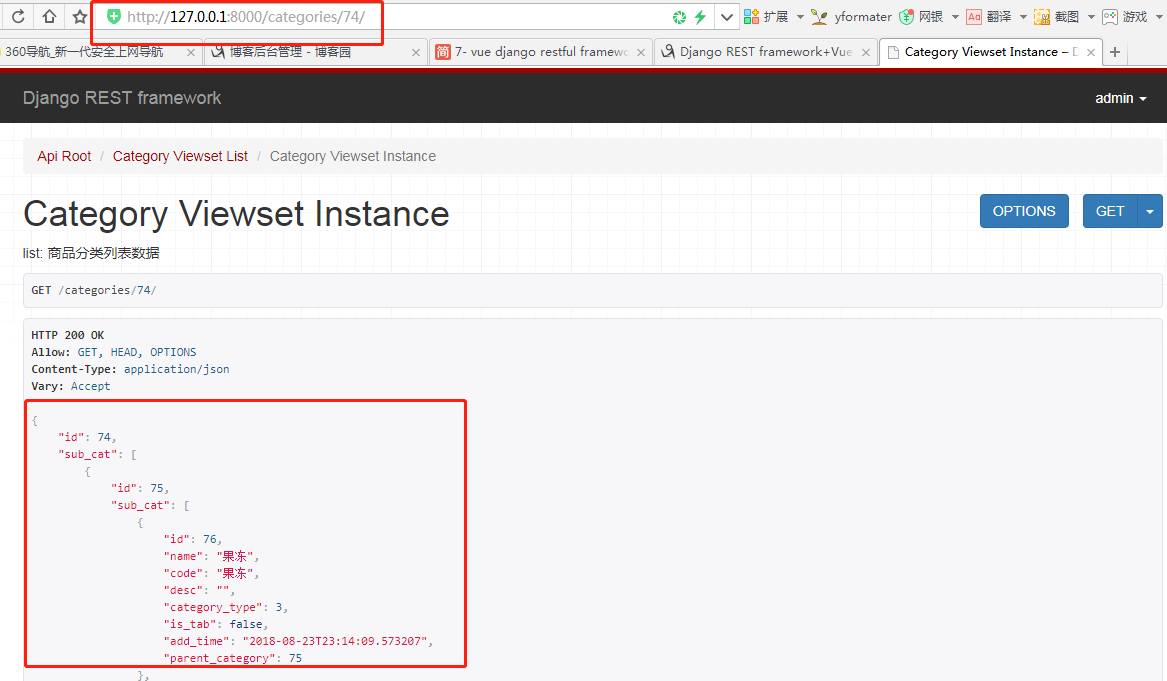The width and height of the screenshot is (1167, 681).
Task: Click the 'Vary: Accept' header line
Action: coord(71,386)
